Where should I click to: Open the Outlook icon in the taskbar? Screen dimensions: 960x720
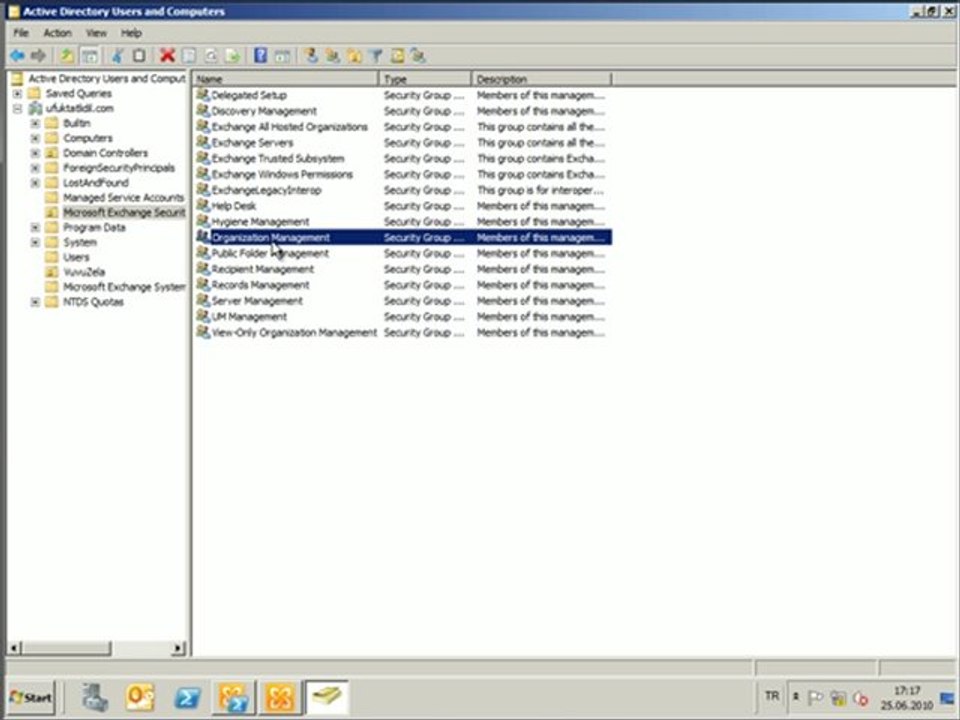[140, 697]
